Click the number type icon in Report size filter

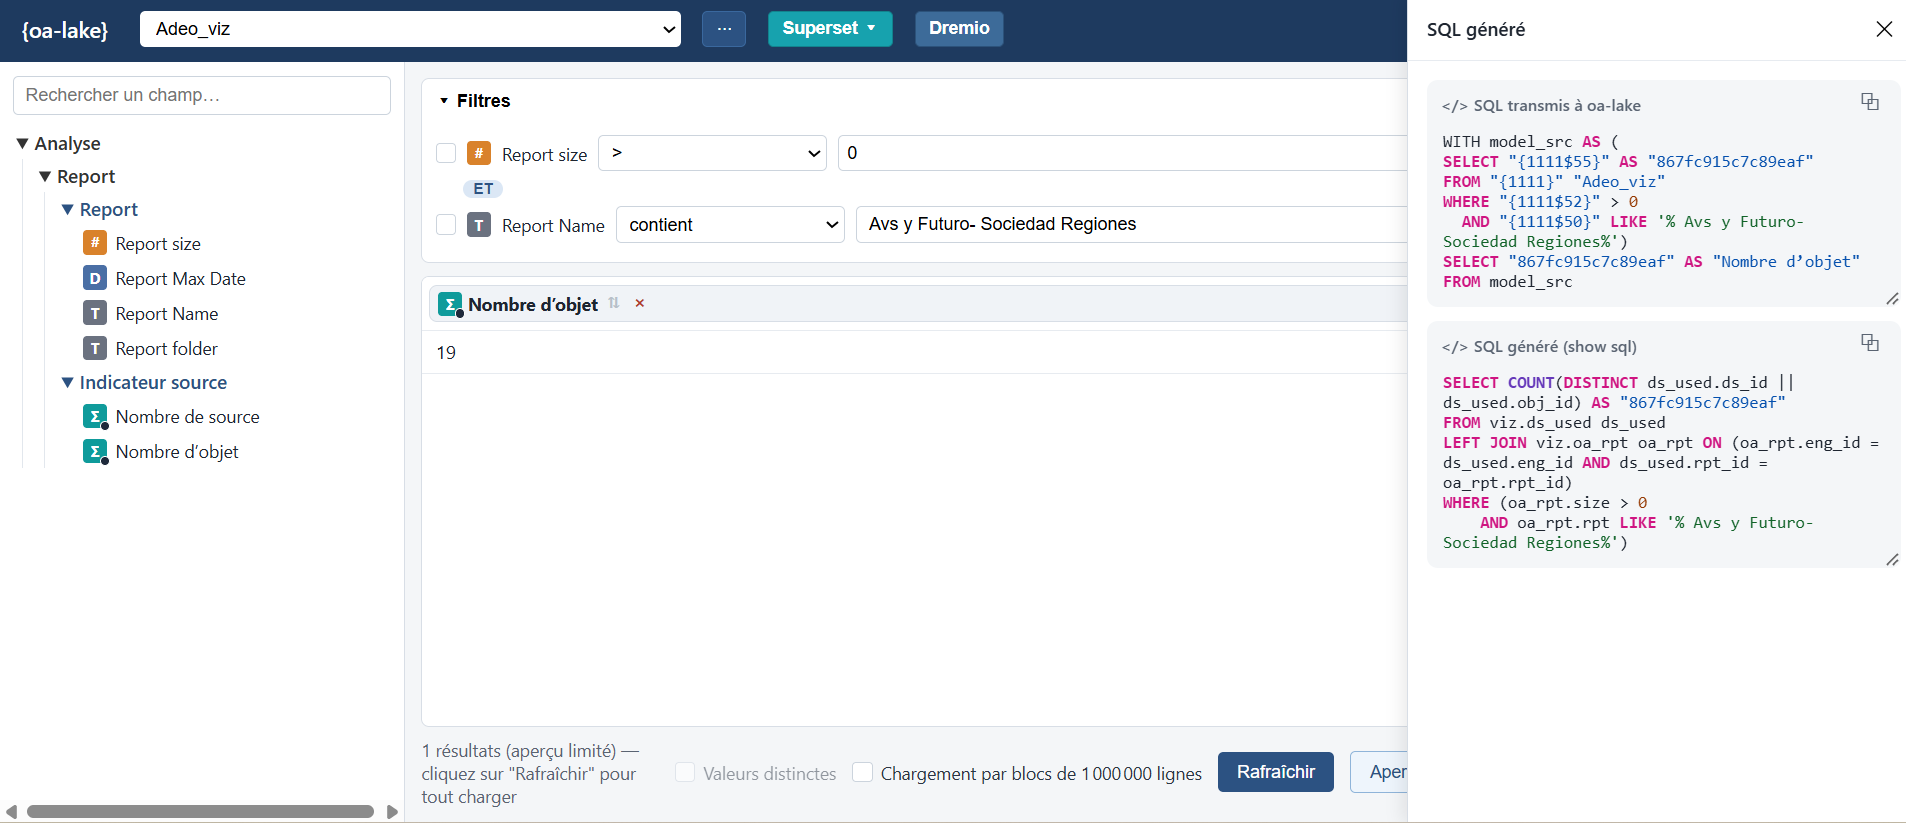click(479, 153)
